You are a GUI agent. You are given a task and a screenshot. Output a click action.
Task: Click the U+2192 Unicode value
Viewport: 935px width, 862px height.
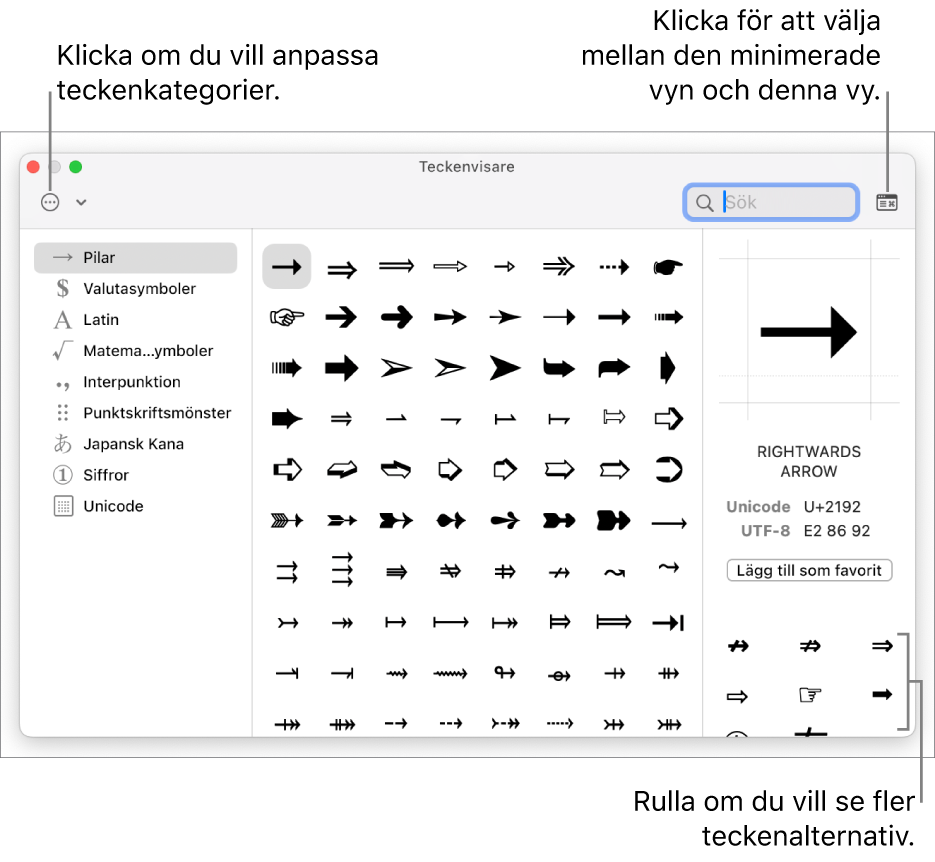pyautogui.click(x=832, y=507)
